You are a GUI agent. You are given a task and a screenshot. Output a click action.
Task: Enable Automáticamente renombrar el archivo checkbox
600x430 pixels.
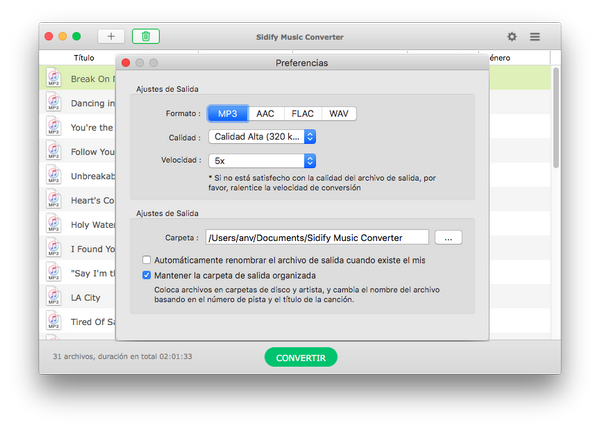[x=147, y=260]
